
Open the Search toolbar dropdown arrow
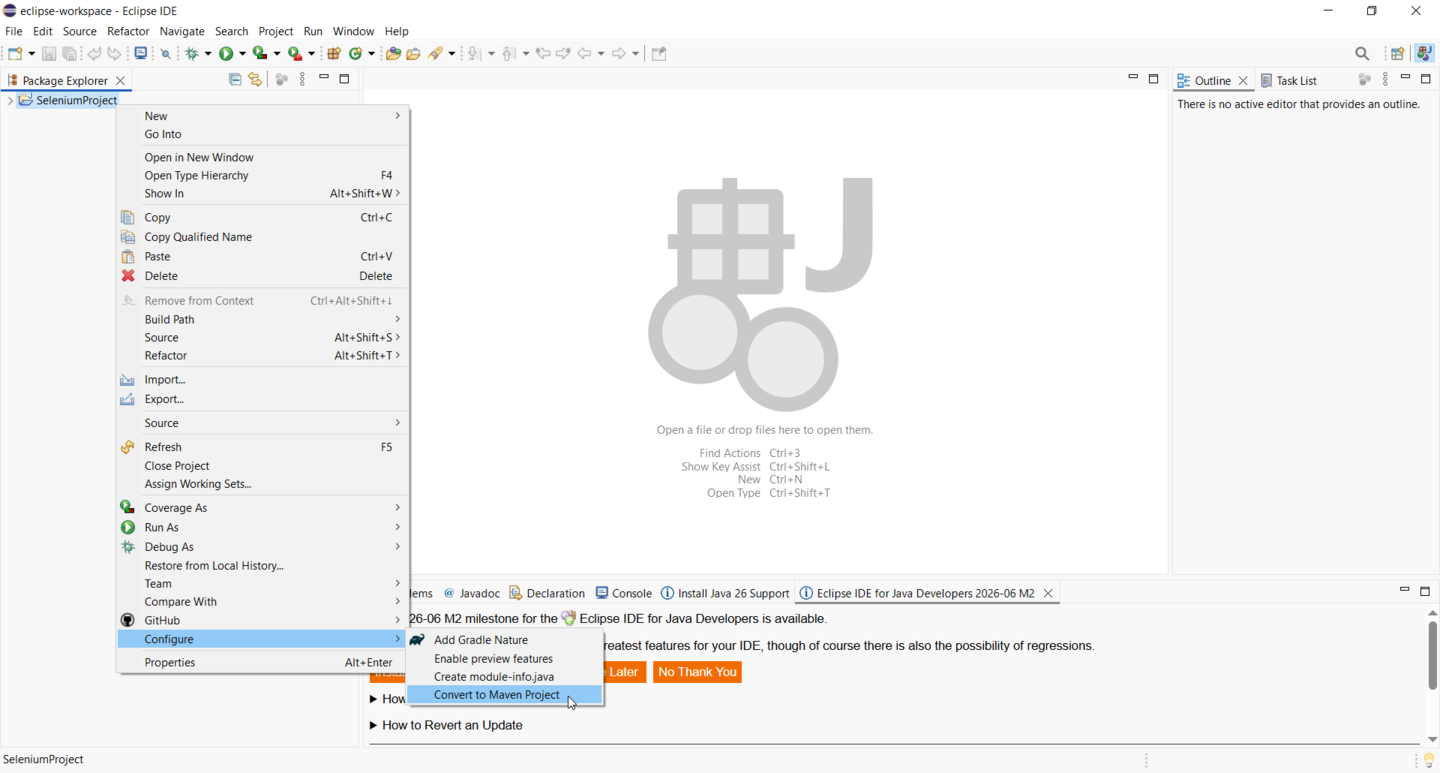coord(452,54)
